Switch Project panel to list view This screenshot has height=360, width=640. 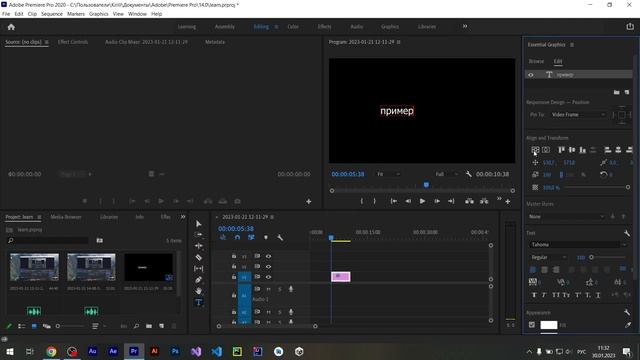[x=22, y=326]
